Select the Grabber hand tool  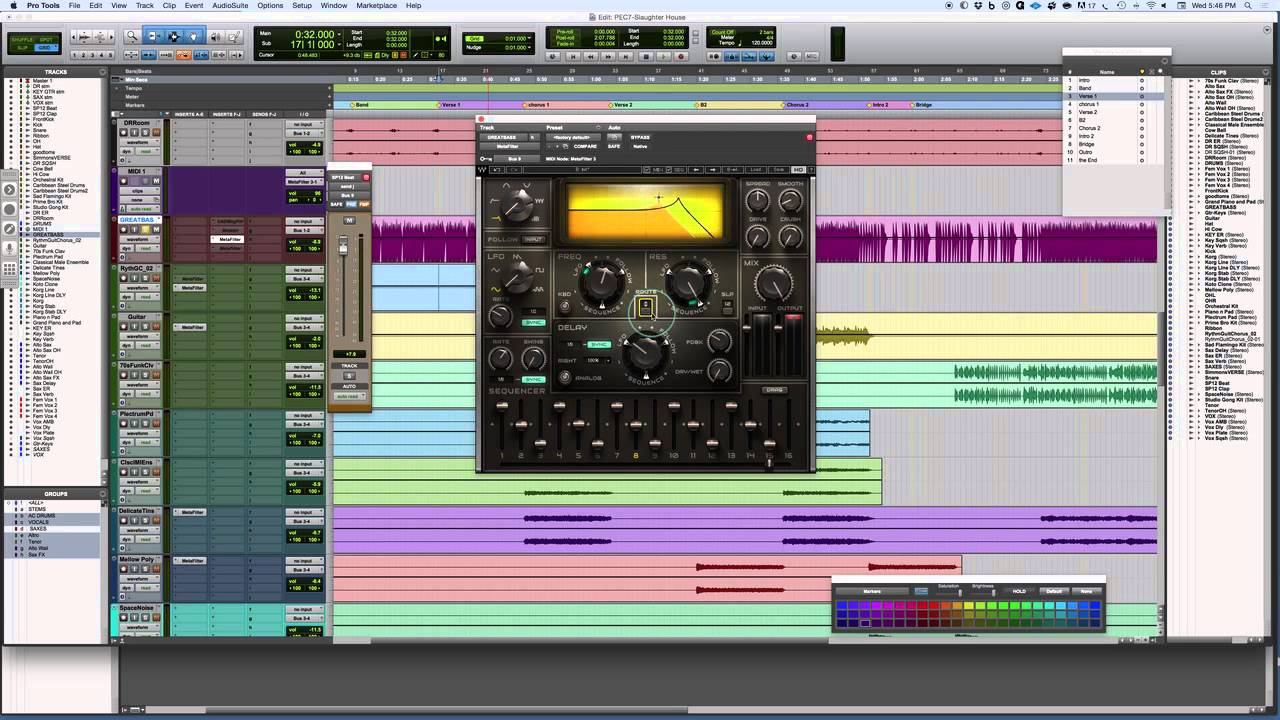(x=193, y=36)
